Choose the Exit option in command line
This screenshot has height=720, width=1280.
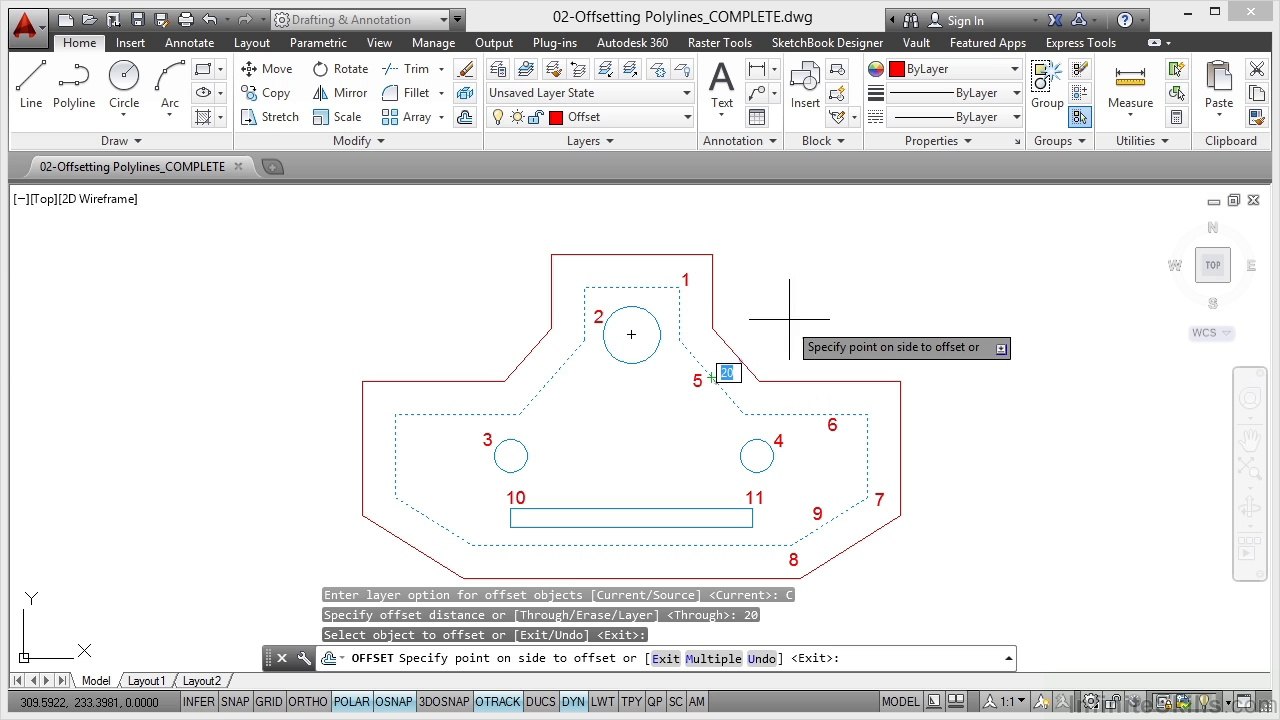point(665,658)
